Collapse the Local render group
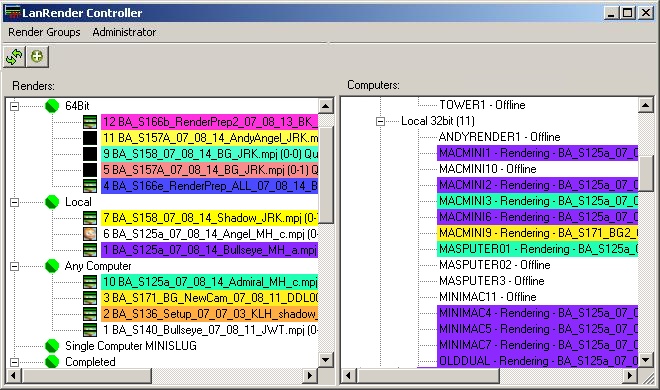Viewport: 660px width, 390px height. (14, 202)
